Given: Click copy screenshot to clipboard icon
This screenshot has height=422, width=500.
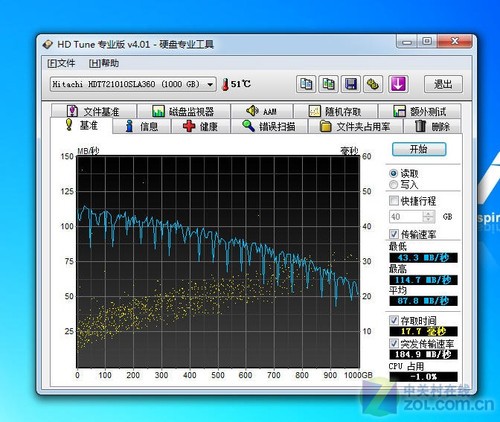Looking at the screenshot, I should [328, 84].
